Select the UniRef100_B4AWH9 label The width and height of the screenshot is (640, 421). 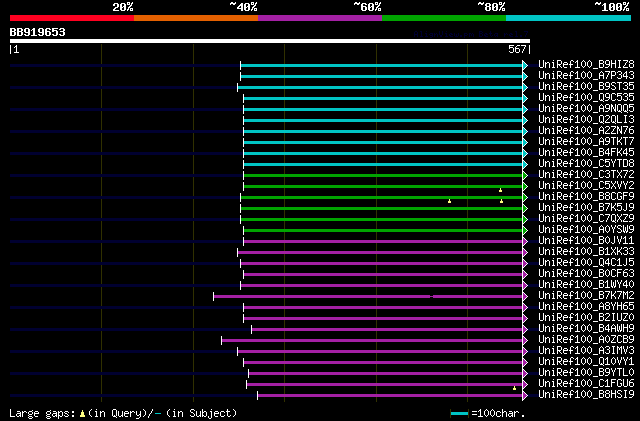(x=586, y=329)
